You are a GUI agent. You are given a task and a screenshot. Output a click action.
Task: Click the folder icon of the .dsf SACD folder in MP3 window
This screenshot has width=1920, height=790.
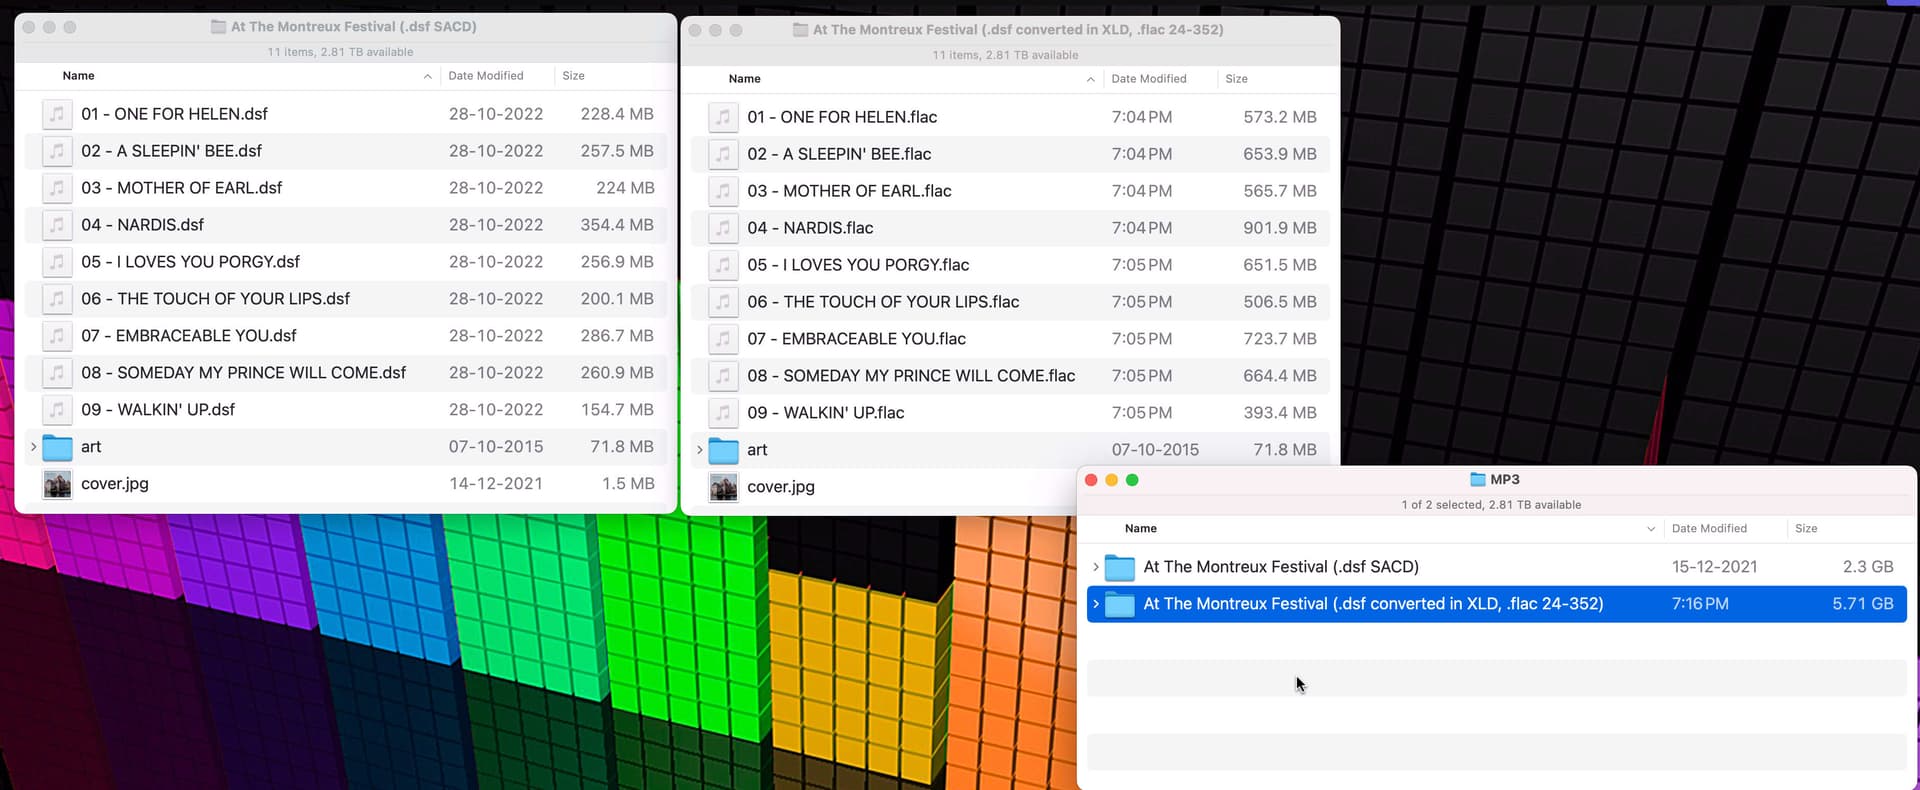pyautogui.click(x=1119, y=567)
